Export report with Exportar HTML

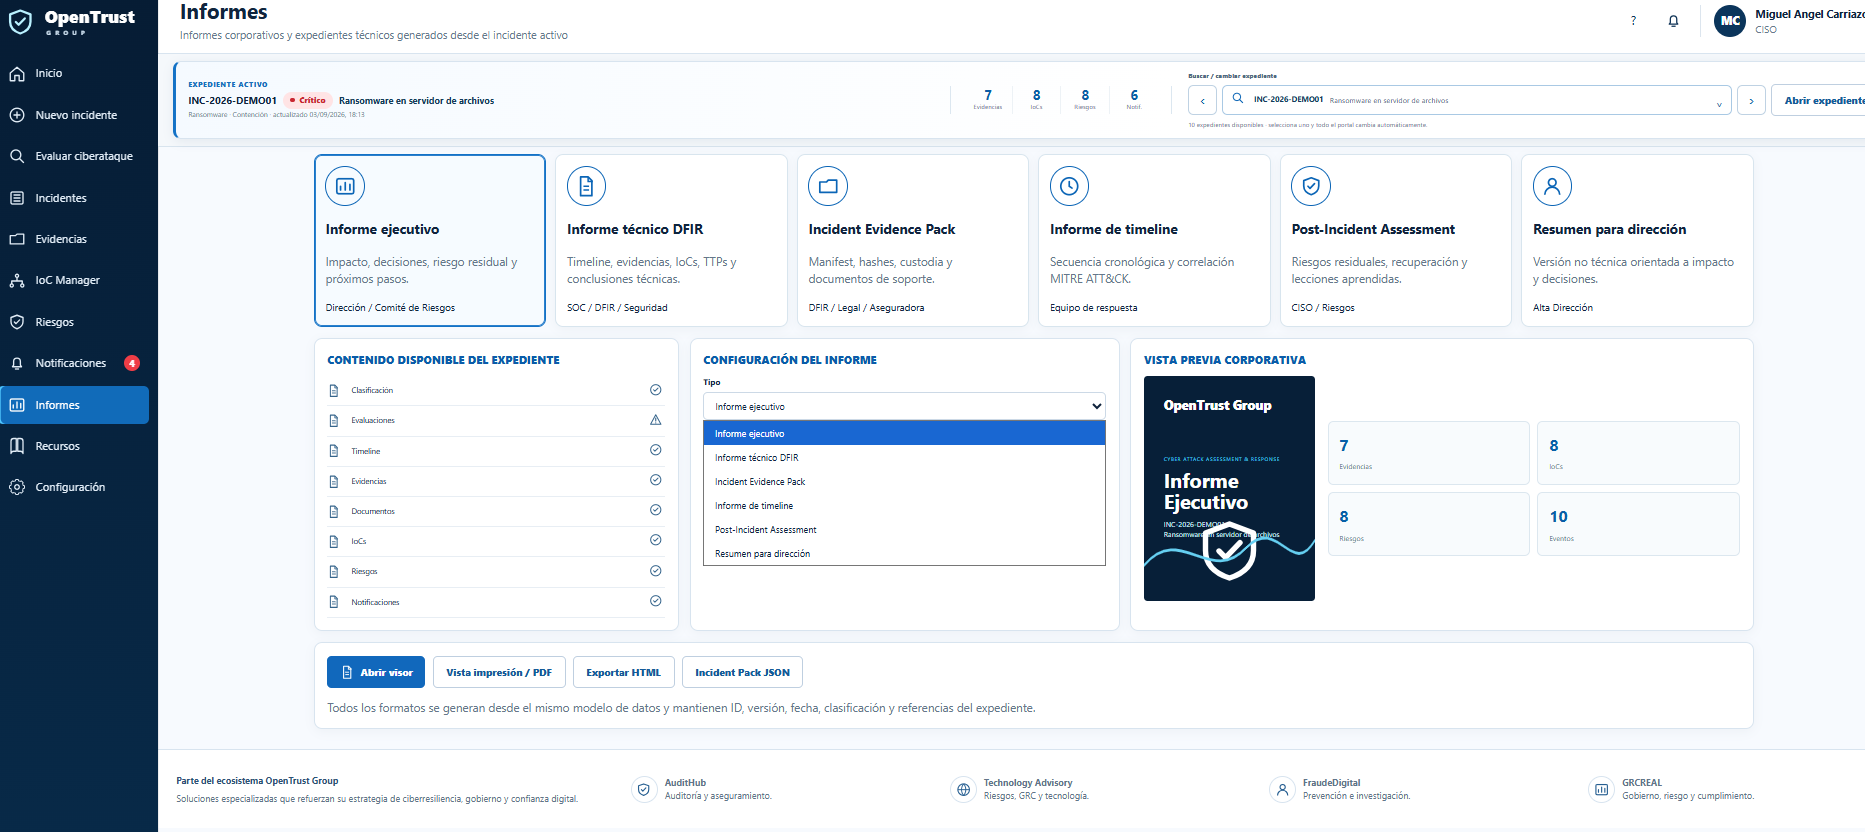pos(623,672)
